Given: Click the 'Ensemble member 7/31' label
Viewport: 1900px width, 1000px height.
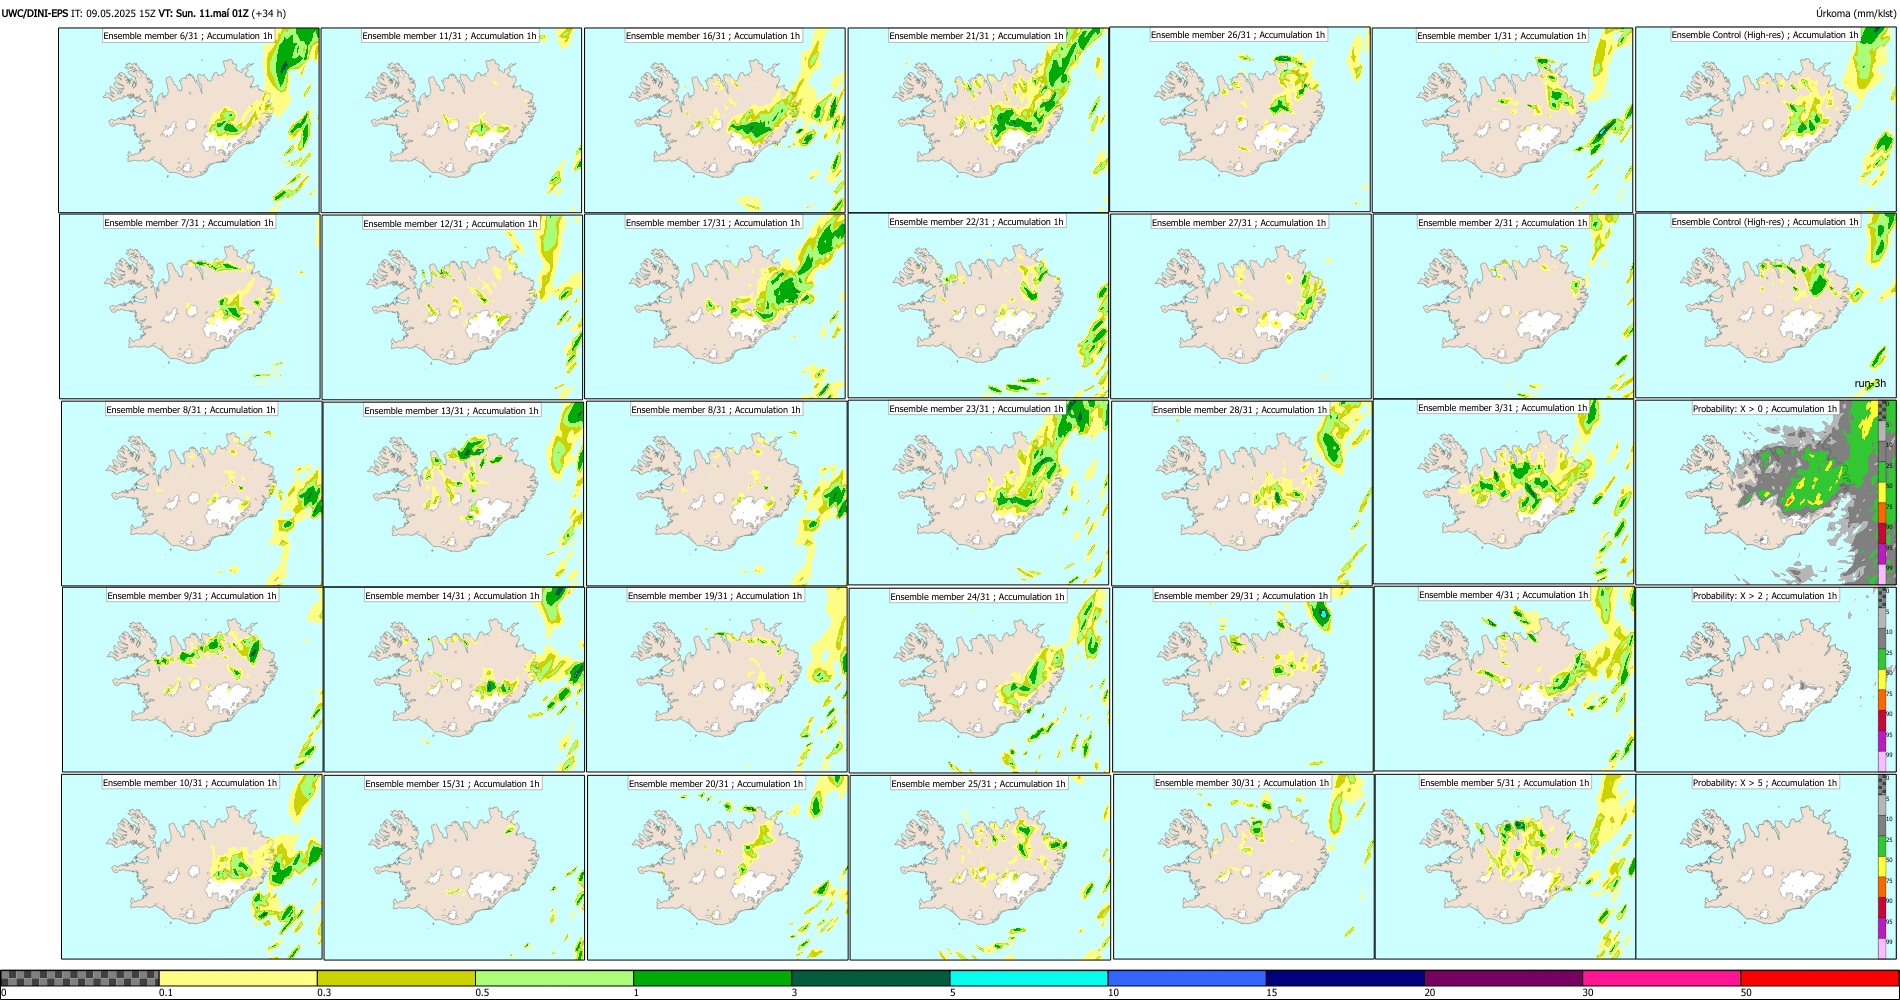Looking at the screenshot, I should coord(189,223).
